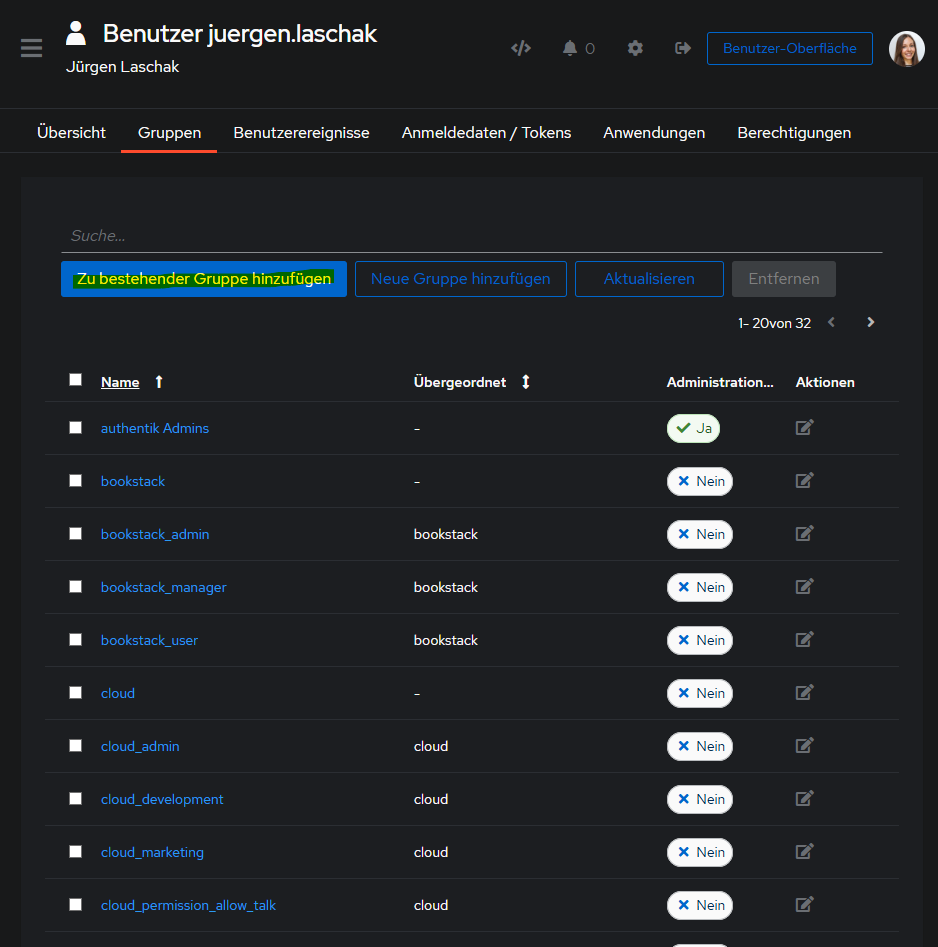Open the API drawer code icon

(520, 48)
